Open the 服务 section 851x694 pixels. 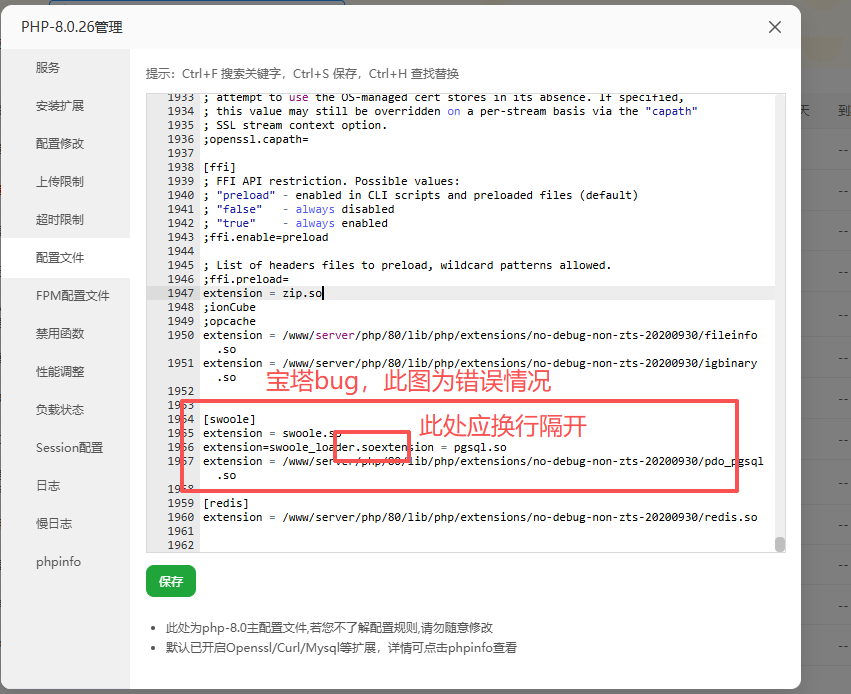point(48,68)
